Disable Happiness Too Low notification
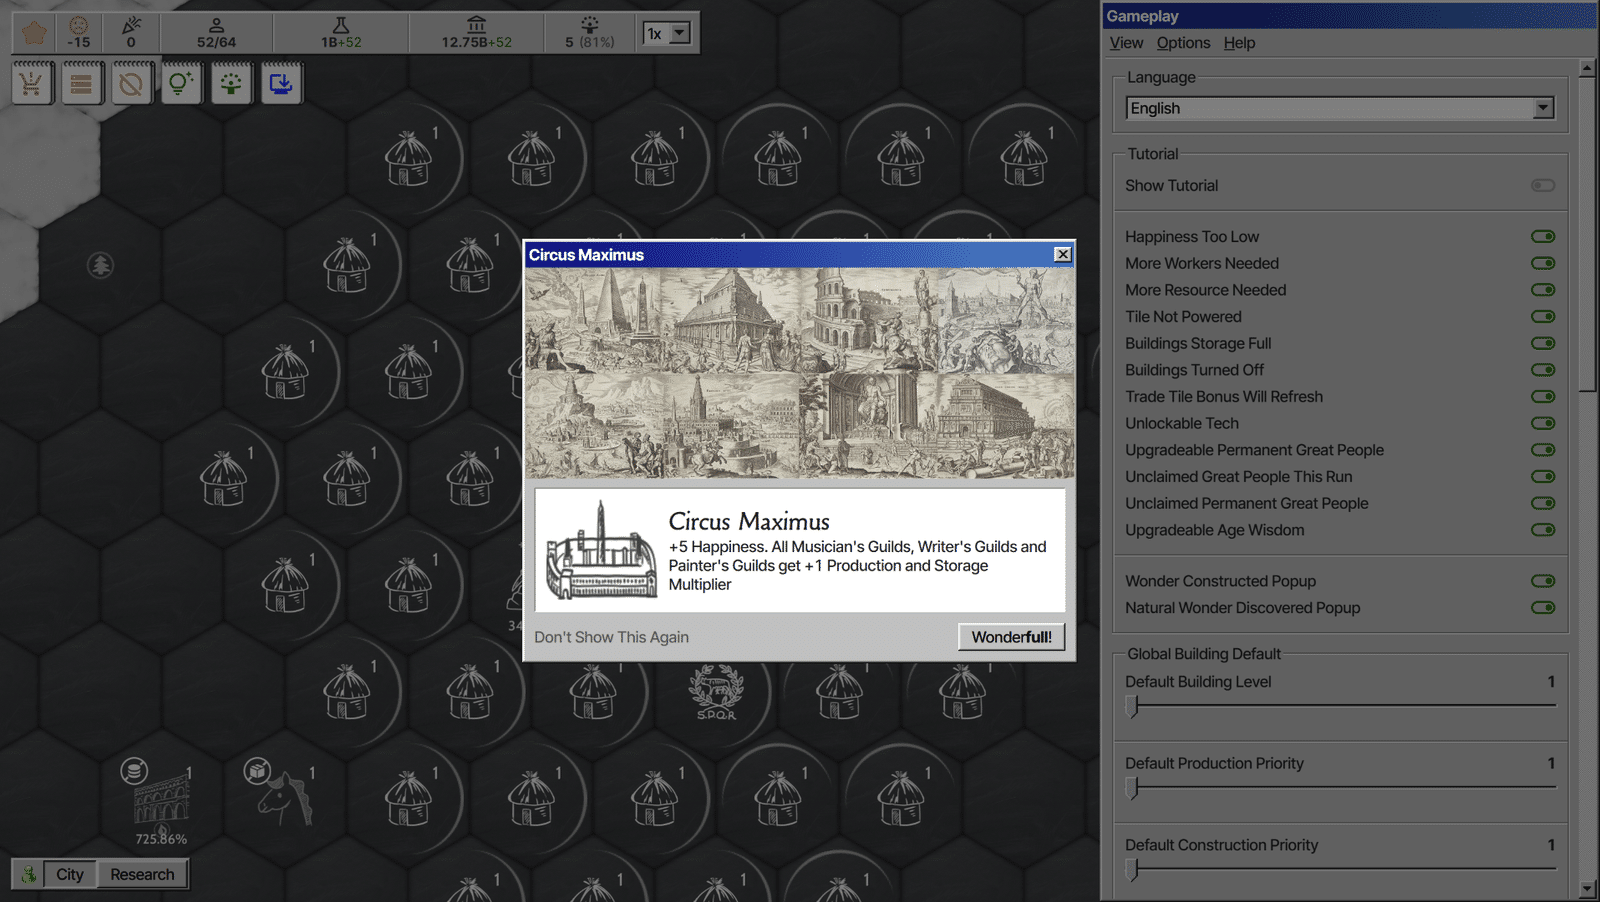Screen dimensions: 1600x902 click(1543, 236)
